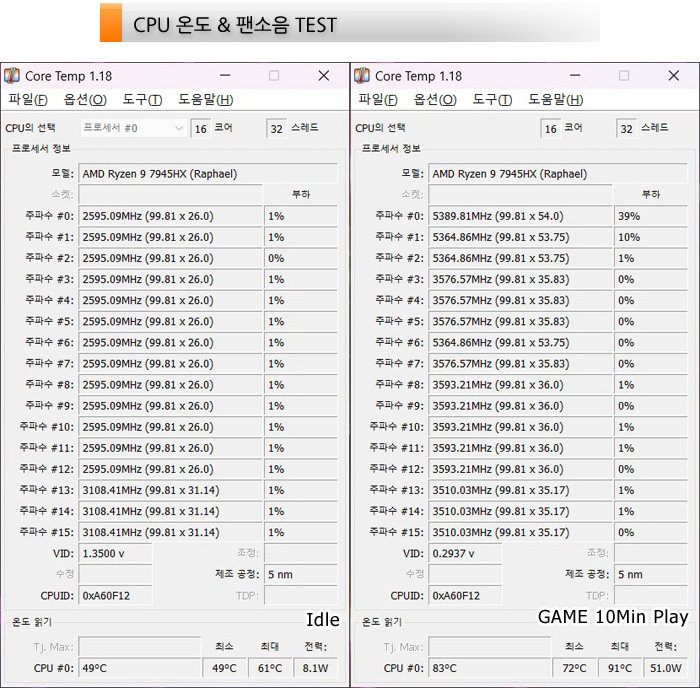Click 5389.81MHz frequency of core #0
700x691 pixels.
[520, 216]
